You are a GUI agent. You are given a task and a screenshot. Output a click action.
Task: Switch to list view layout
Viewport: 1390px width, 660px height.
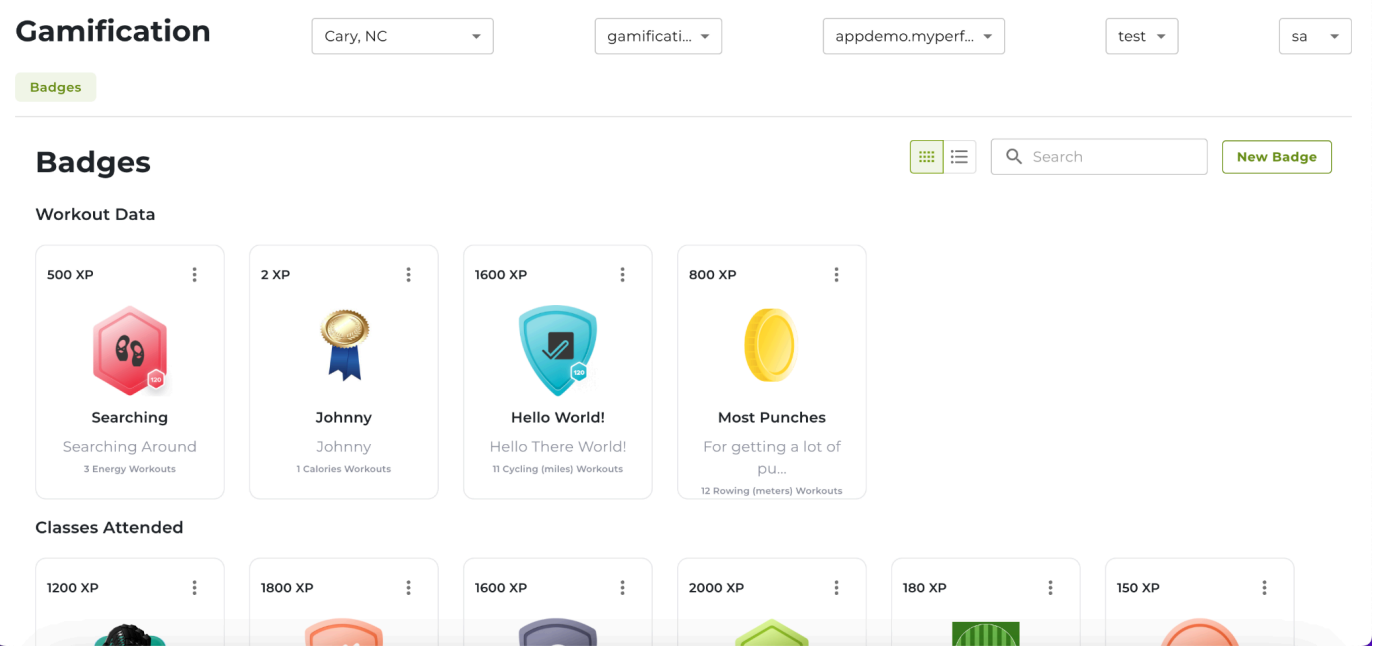(x=960, y=157)
